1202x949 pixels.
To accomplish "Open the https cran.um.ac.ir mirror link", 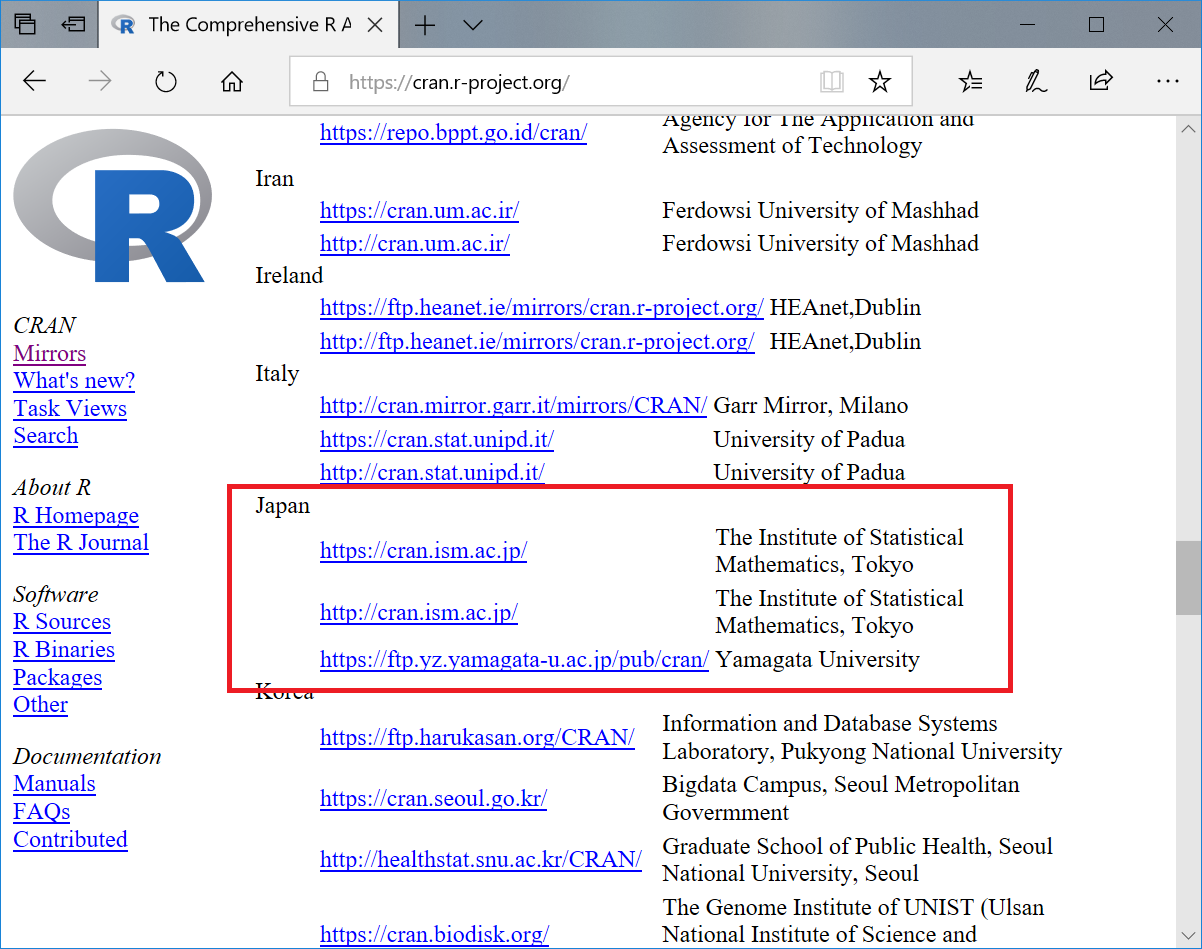I will pyautogui.click(x=420, y=211).
